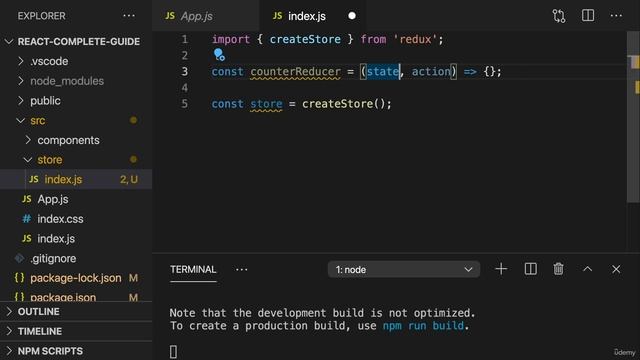Click 'npm run build' link in terminal
640x360 pixels.
point(423,326)
